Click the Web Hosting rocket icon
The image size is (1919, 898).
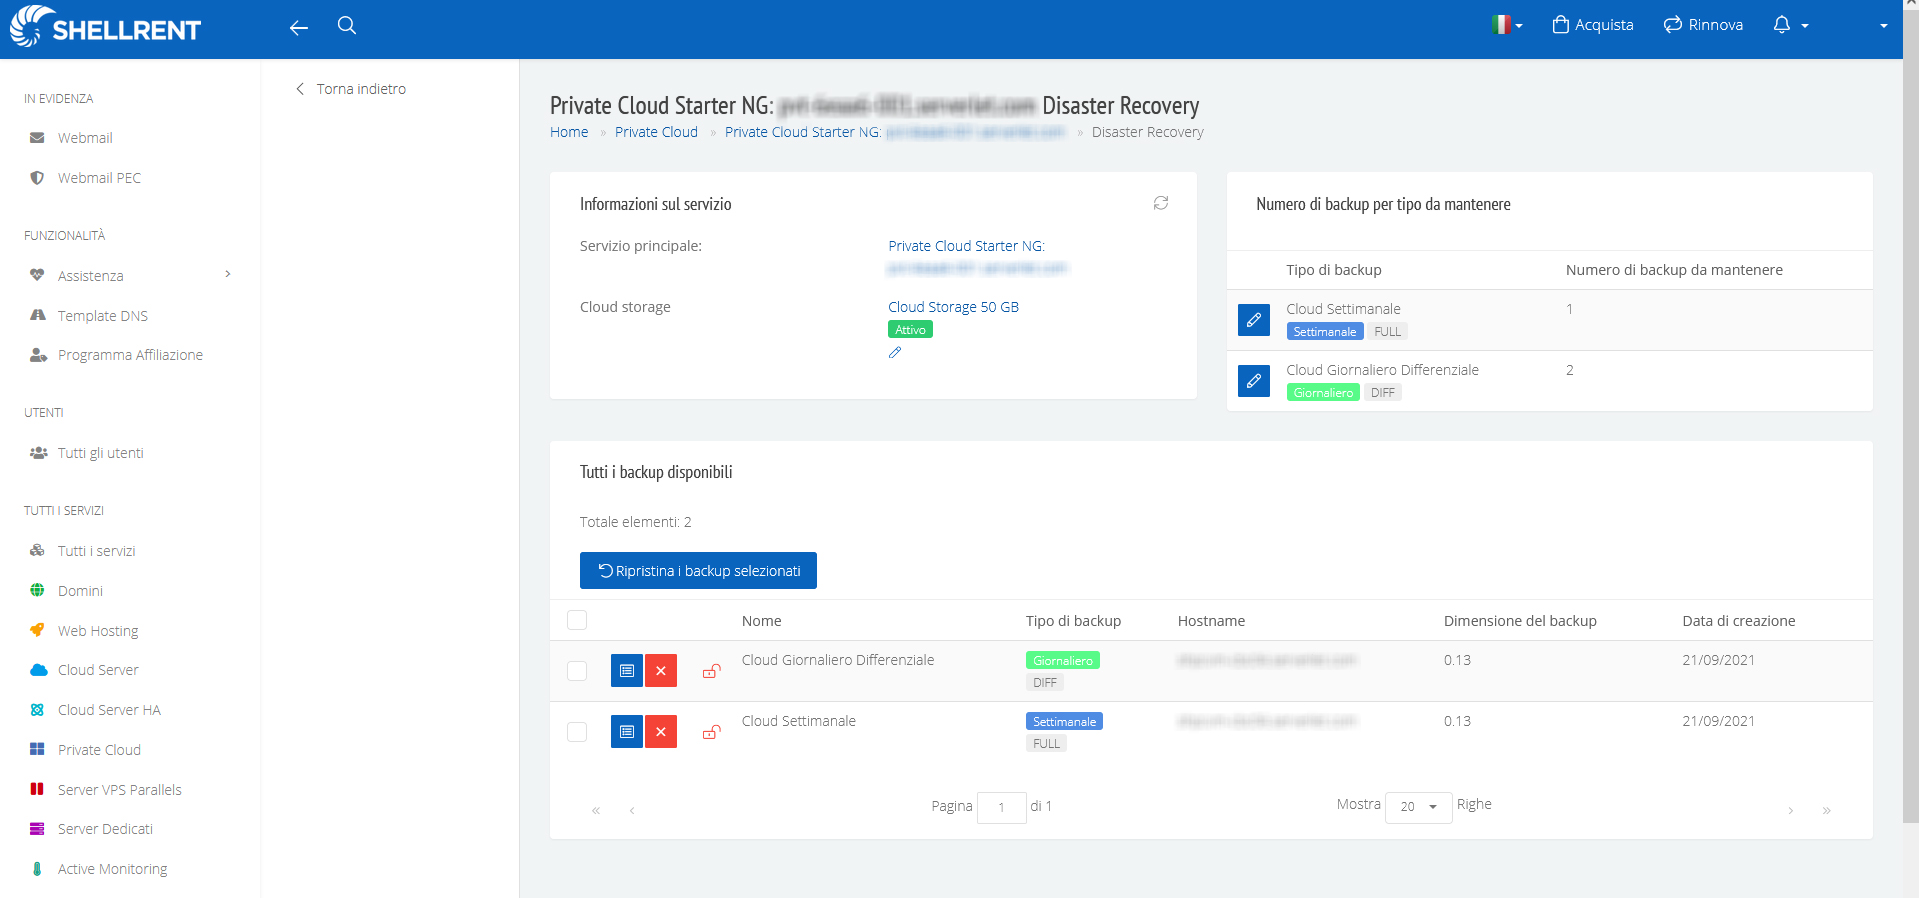pyautogui.click(x=37, y=630)
